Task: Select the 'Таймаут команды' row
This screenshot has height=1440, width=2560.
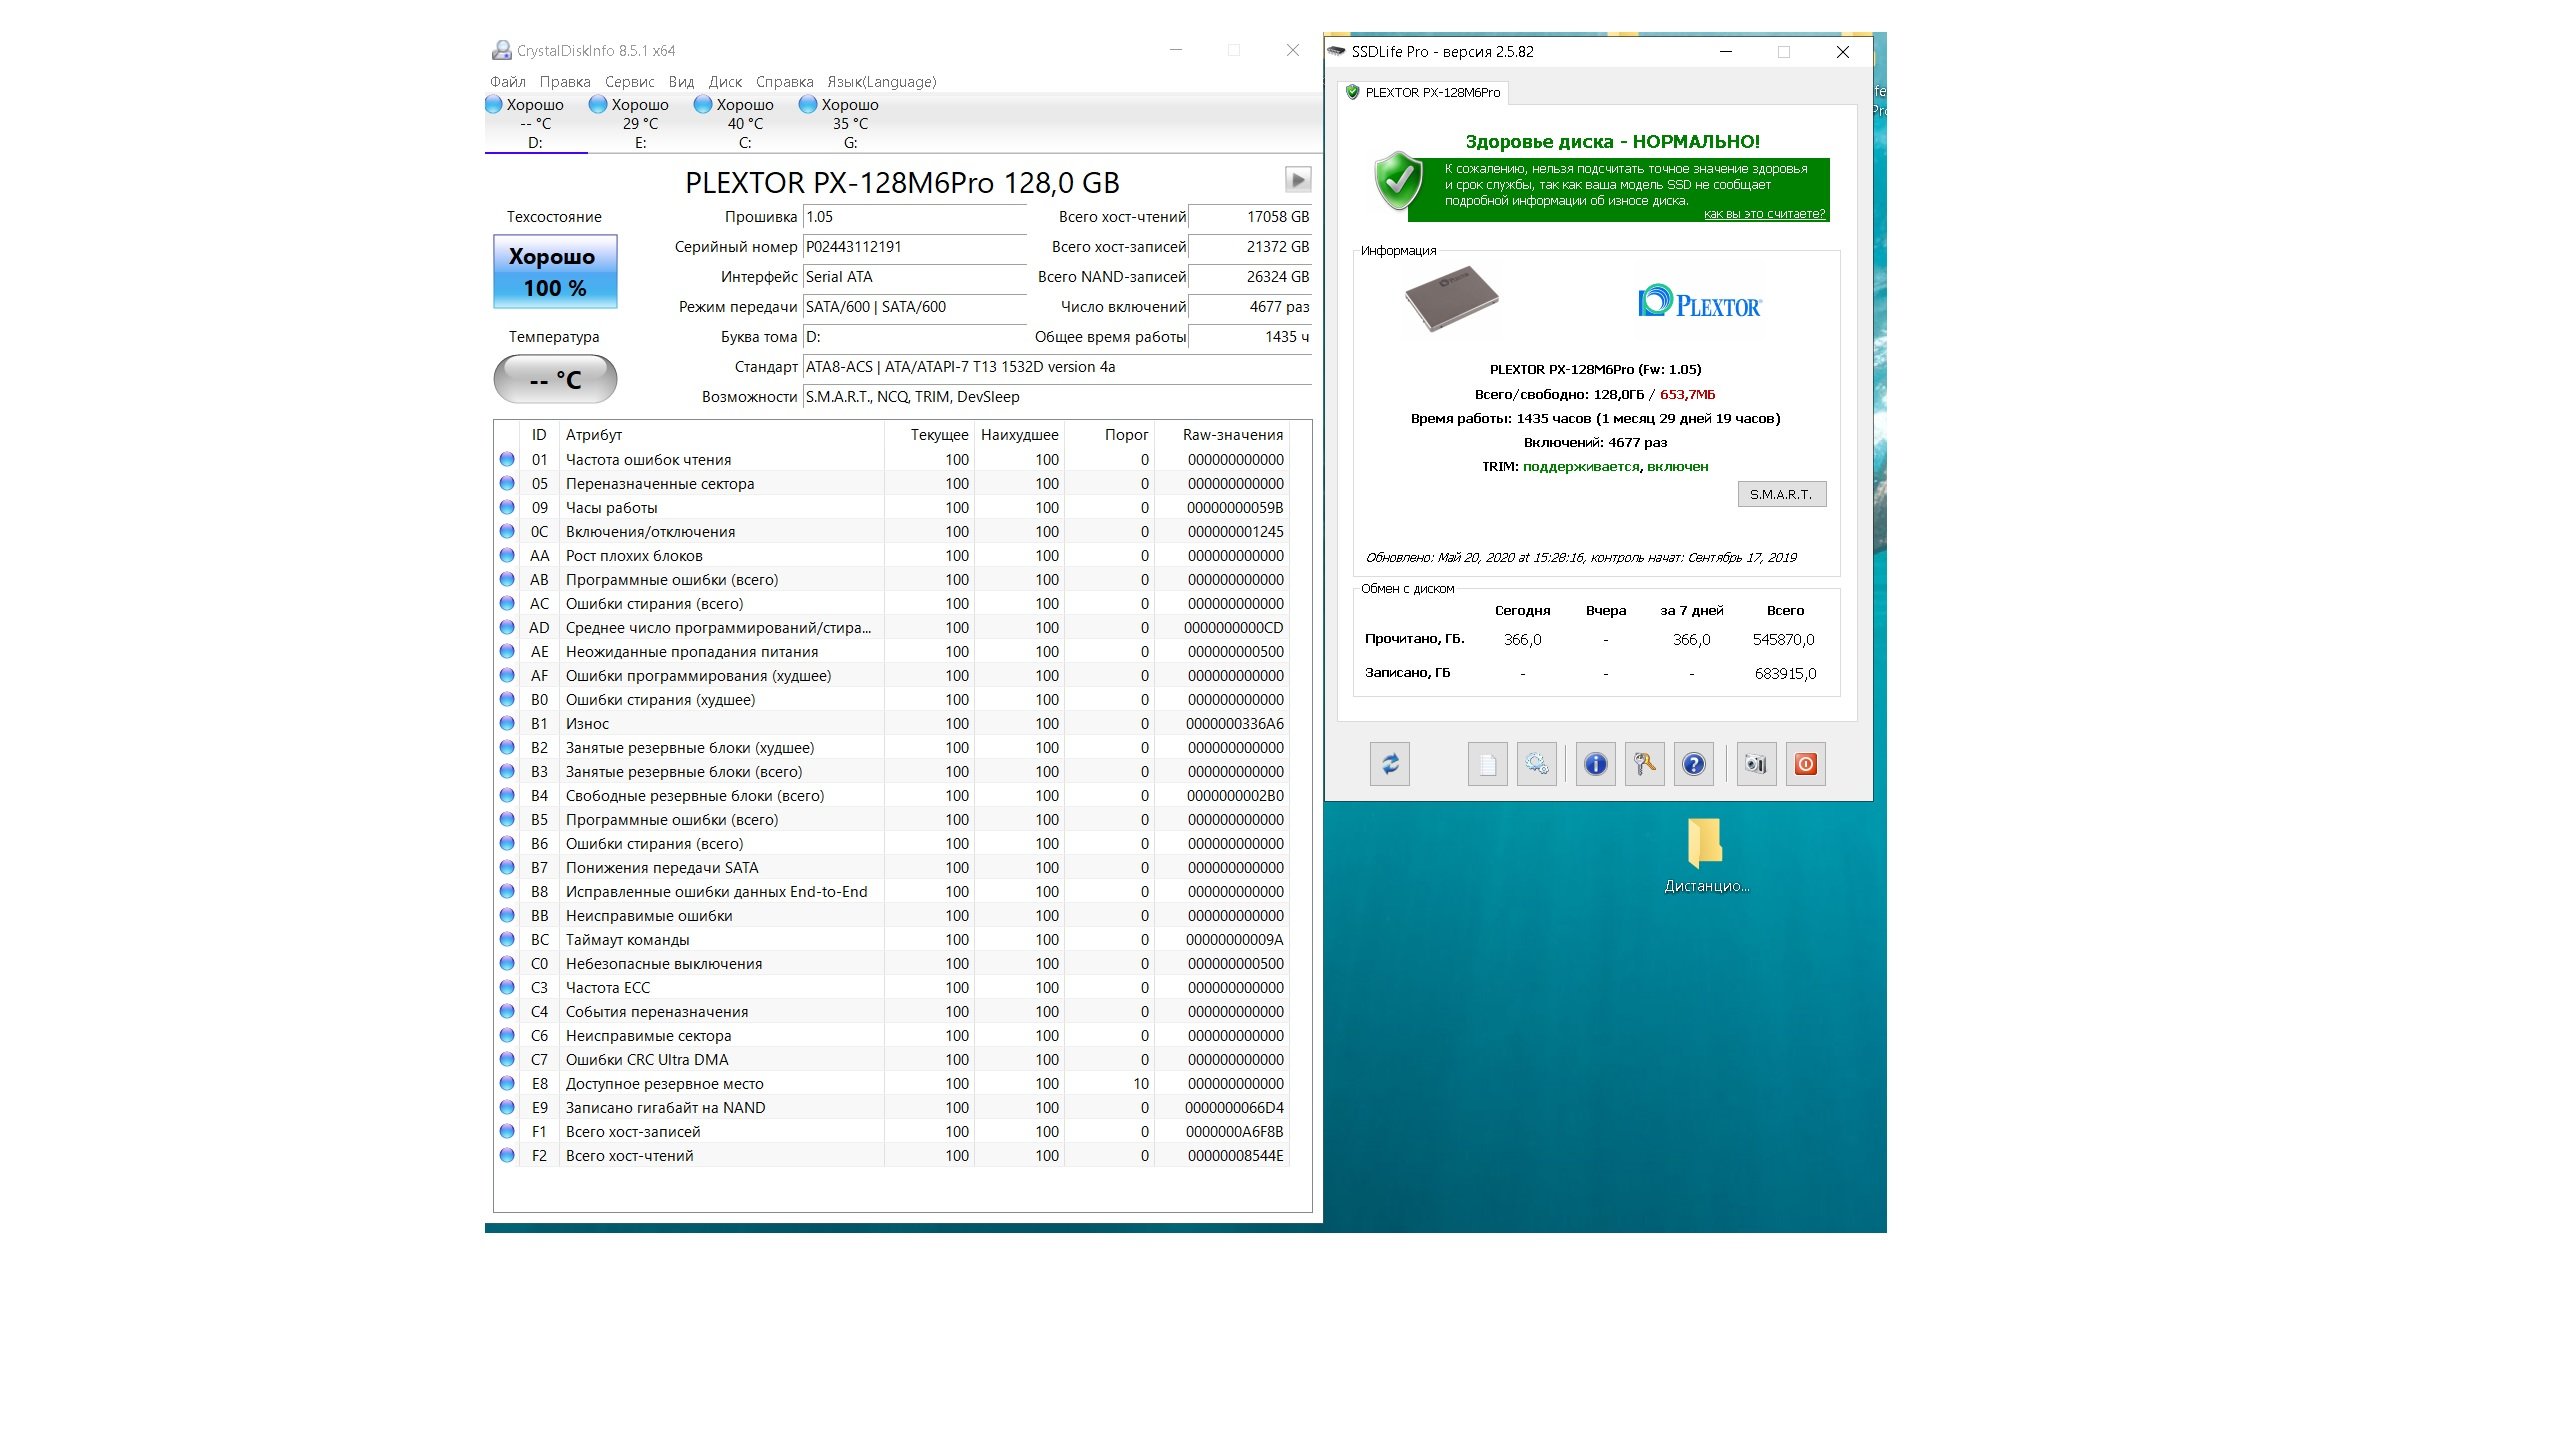Action: pyautogui.click(x=893, y=939)
